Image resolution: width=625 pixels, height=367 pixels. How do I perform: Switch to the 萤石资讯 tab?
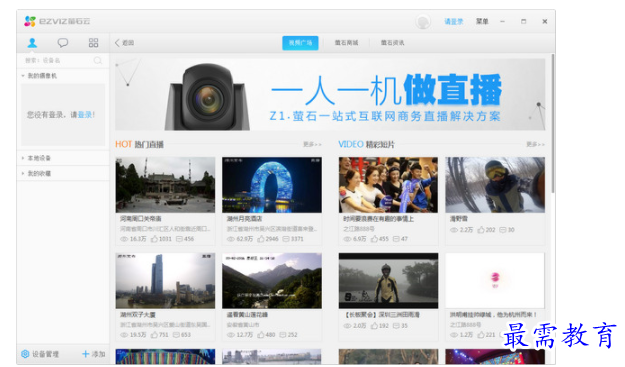(x=392, y=43)
